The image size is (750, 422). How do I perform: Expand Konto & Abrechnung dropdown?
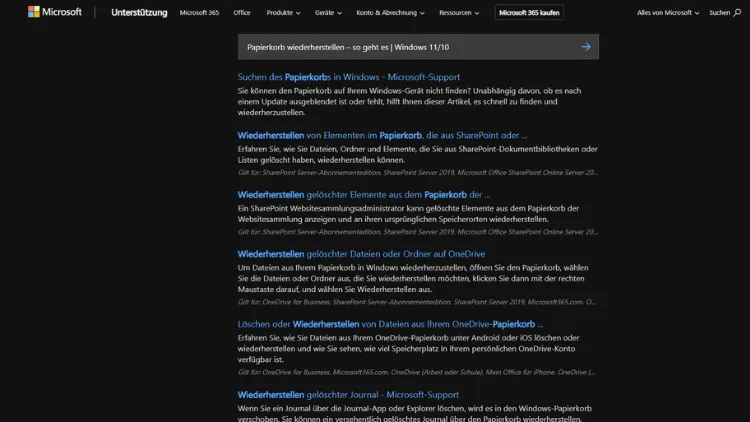(390, 13)
